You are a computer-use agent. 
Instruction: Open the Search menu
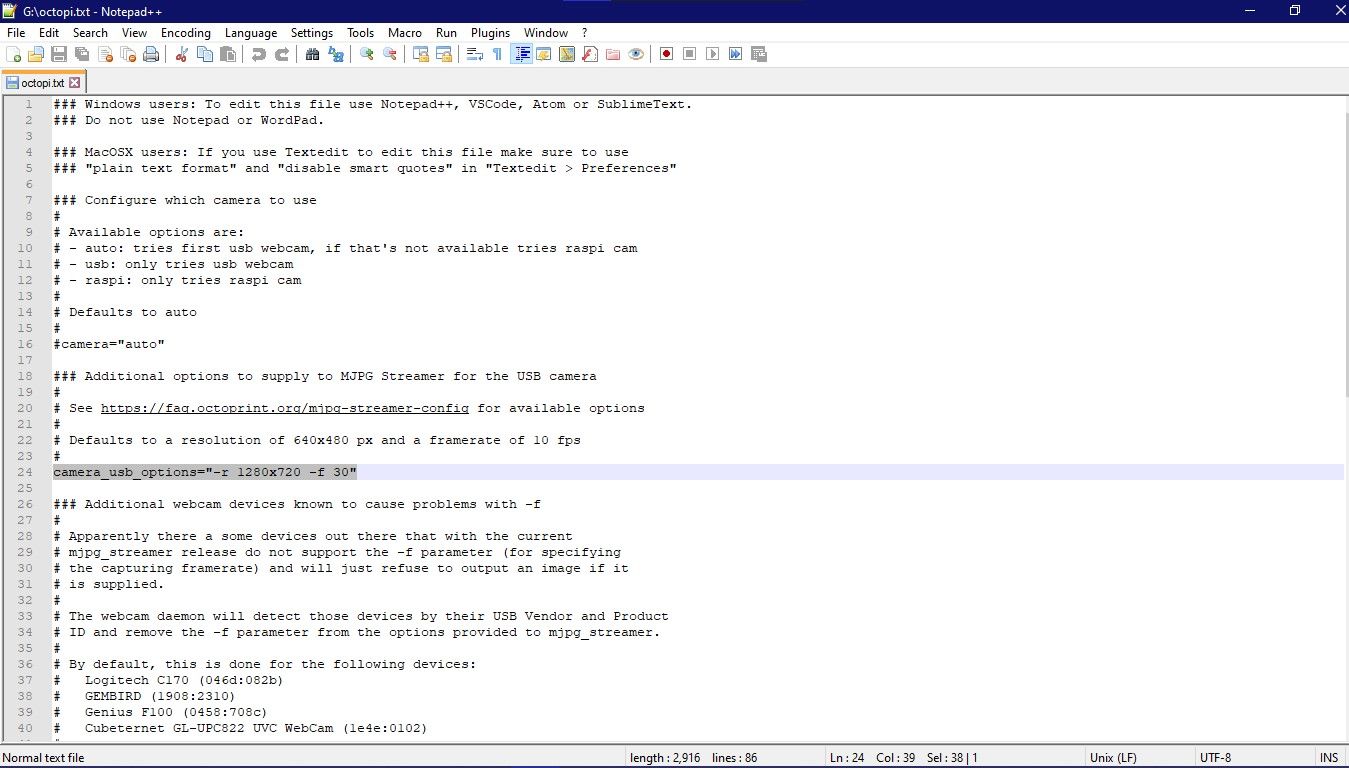(90, 33)
